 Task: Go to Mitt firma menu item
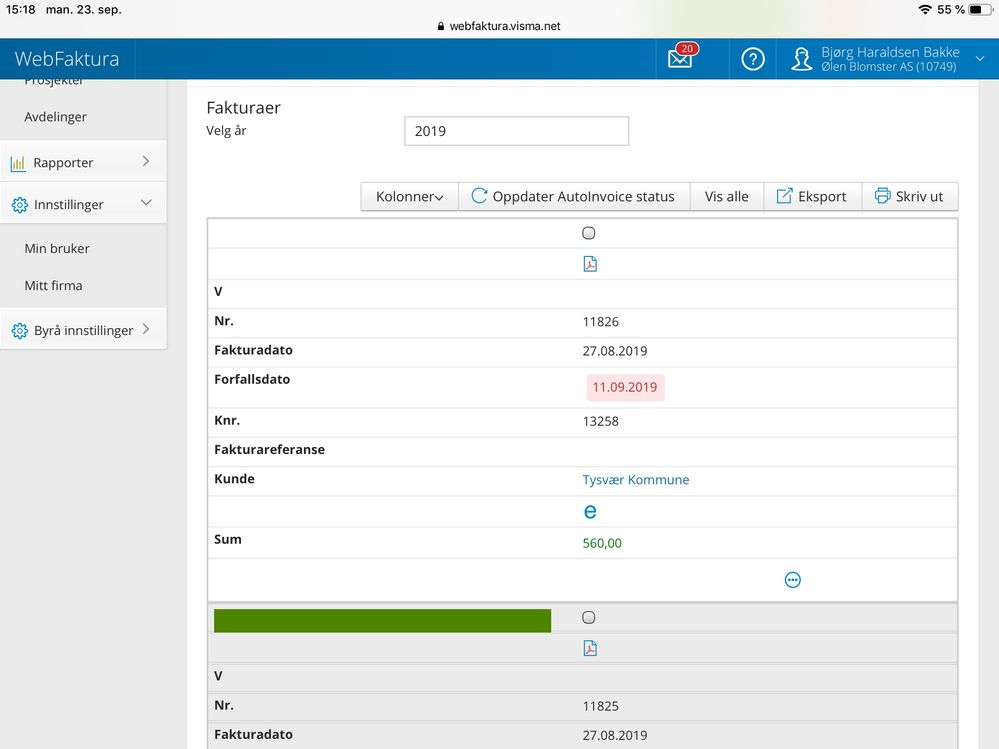pos(54,285)
